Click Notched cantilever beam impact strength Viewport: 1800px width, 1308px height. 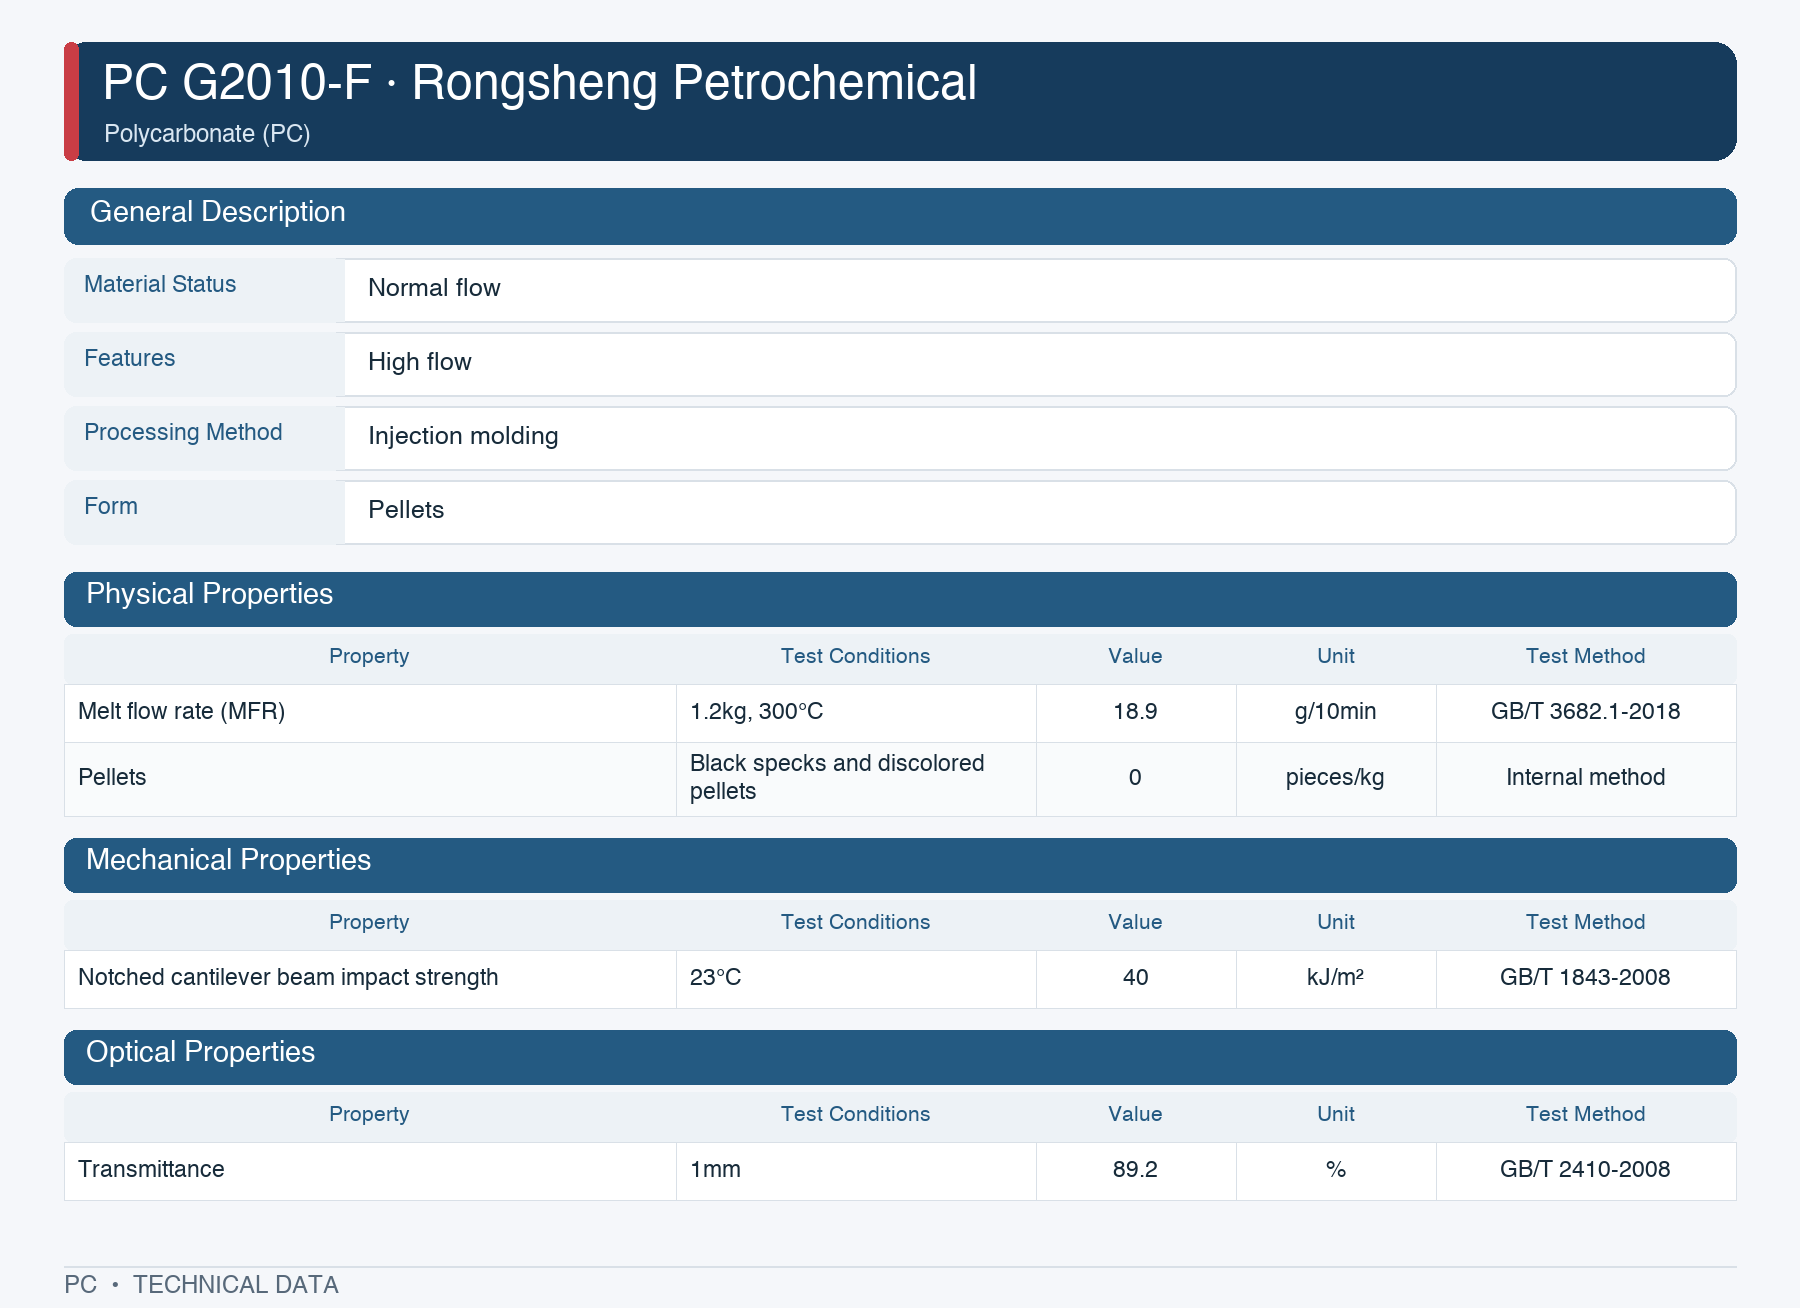pos(370,978)
